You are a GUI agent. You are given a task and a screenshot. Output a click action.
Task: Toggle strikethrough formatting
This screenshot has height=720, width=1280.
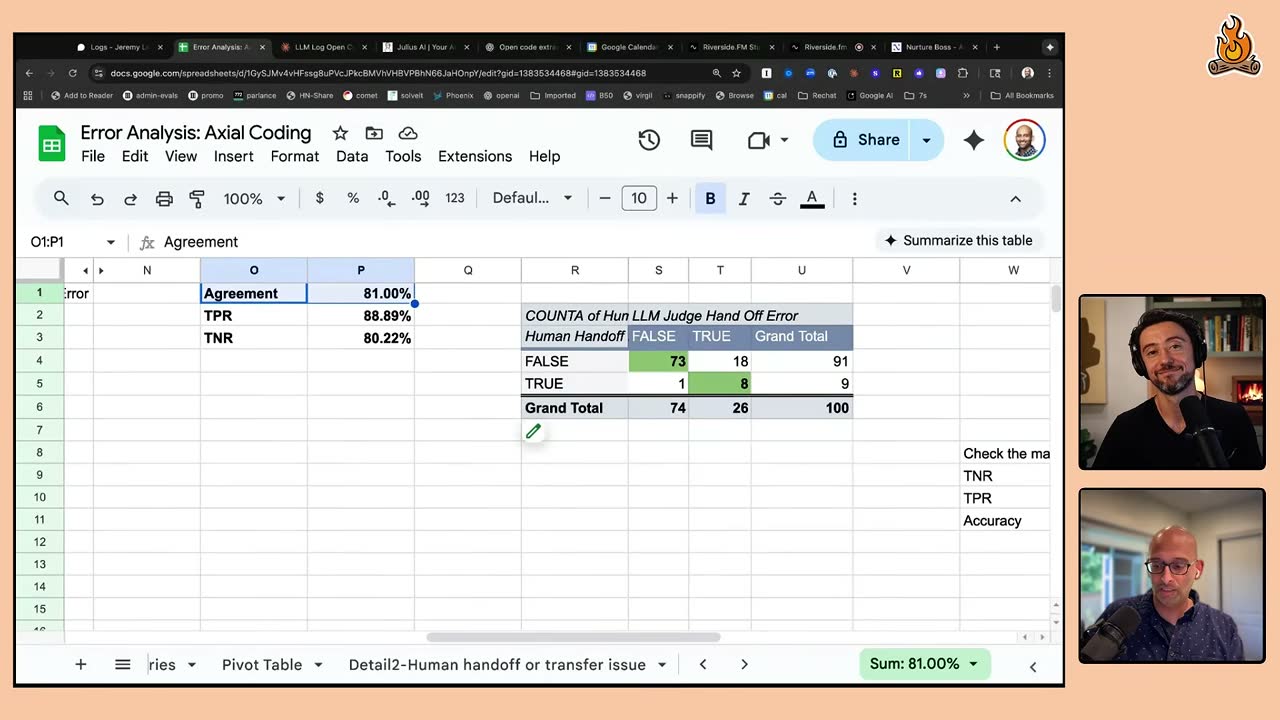pyautogui.click(x=778, y=198)
